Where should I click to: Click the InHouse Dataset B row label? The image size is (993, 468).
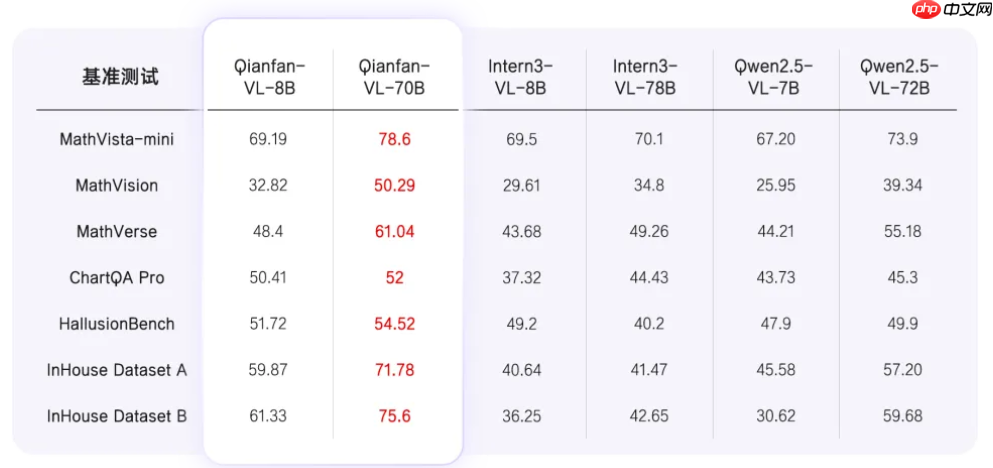click(117, 416)
